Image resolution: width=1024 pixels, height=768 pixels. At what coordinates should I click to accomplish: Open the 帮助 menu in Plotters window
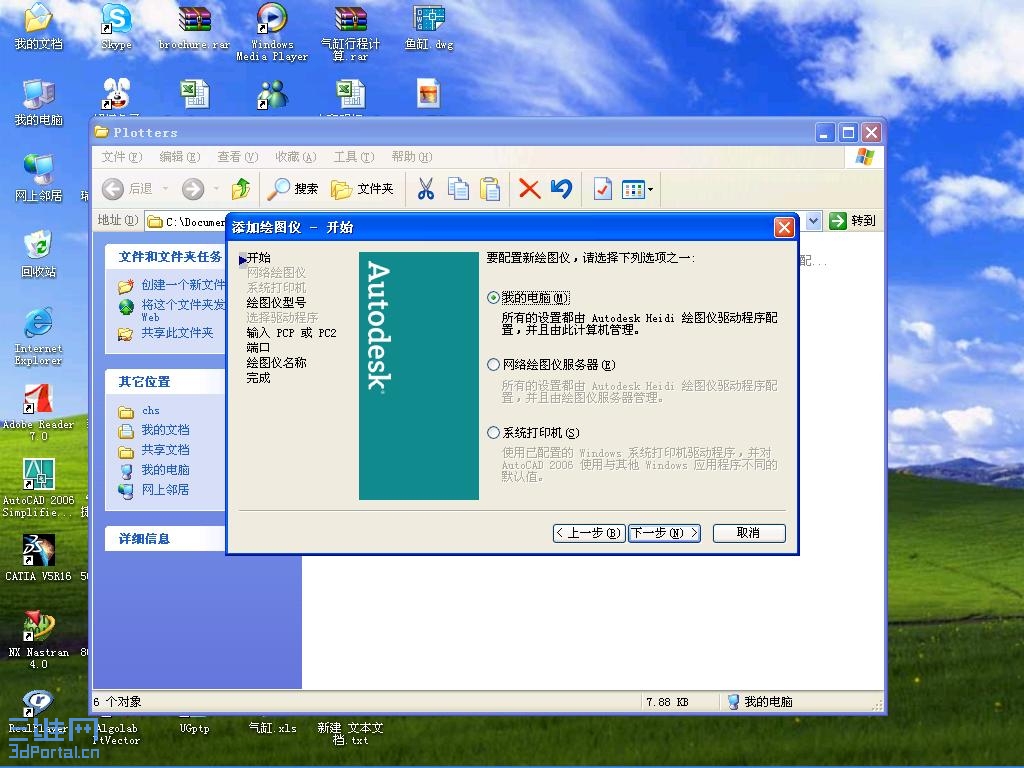tap(412, 157)
